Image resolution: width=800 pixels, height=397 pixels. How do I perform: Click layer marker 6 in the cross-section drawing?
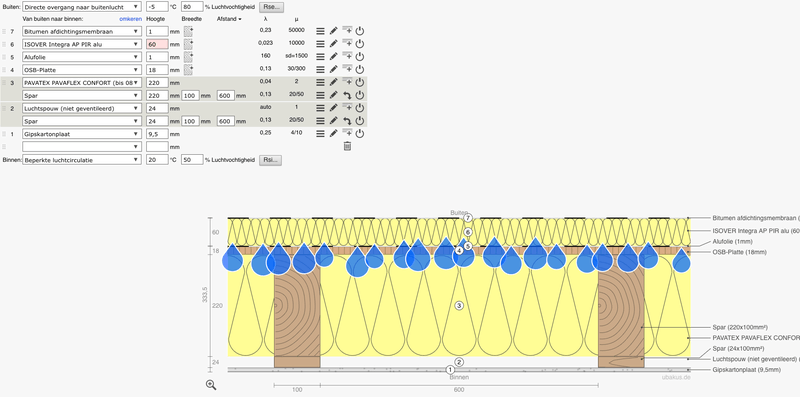coord(468,232)
